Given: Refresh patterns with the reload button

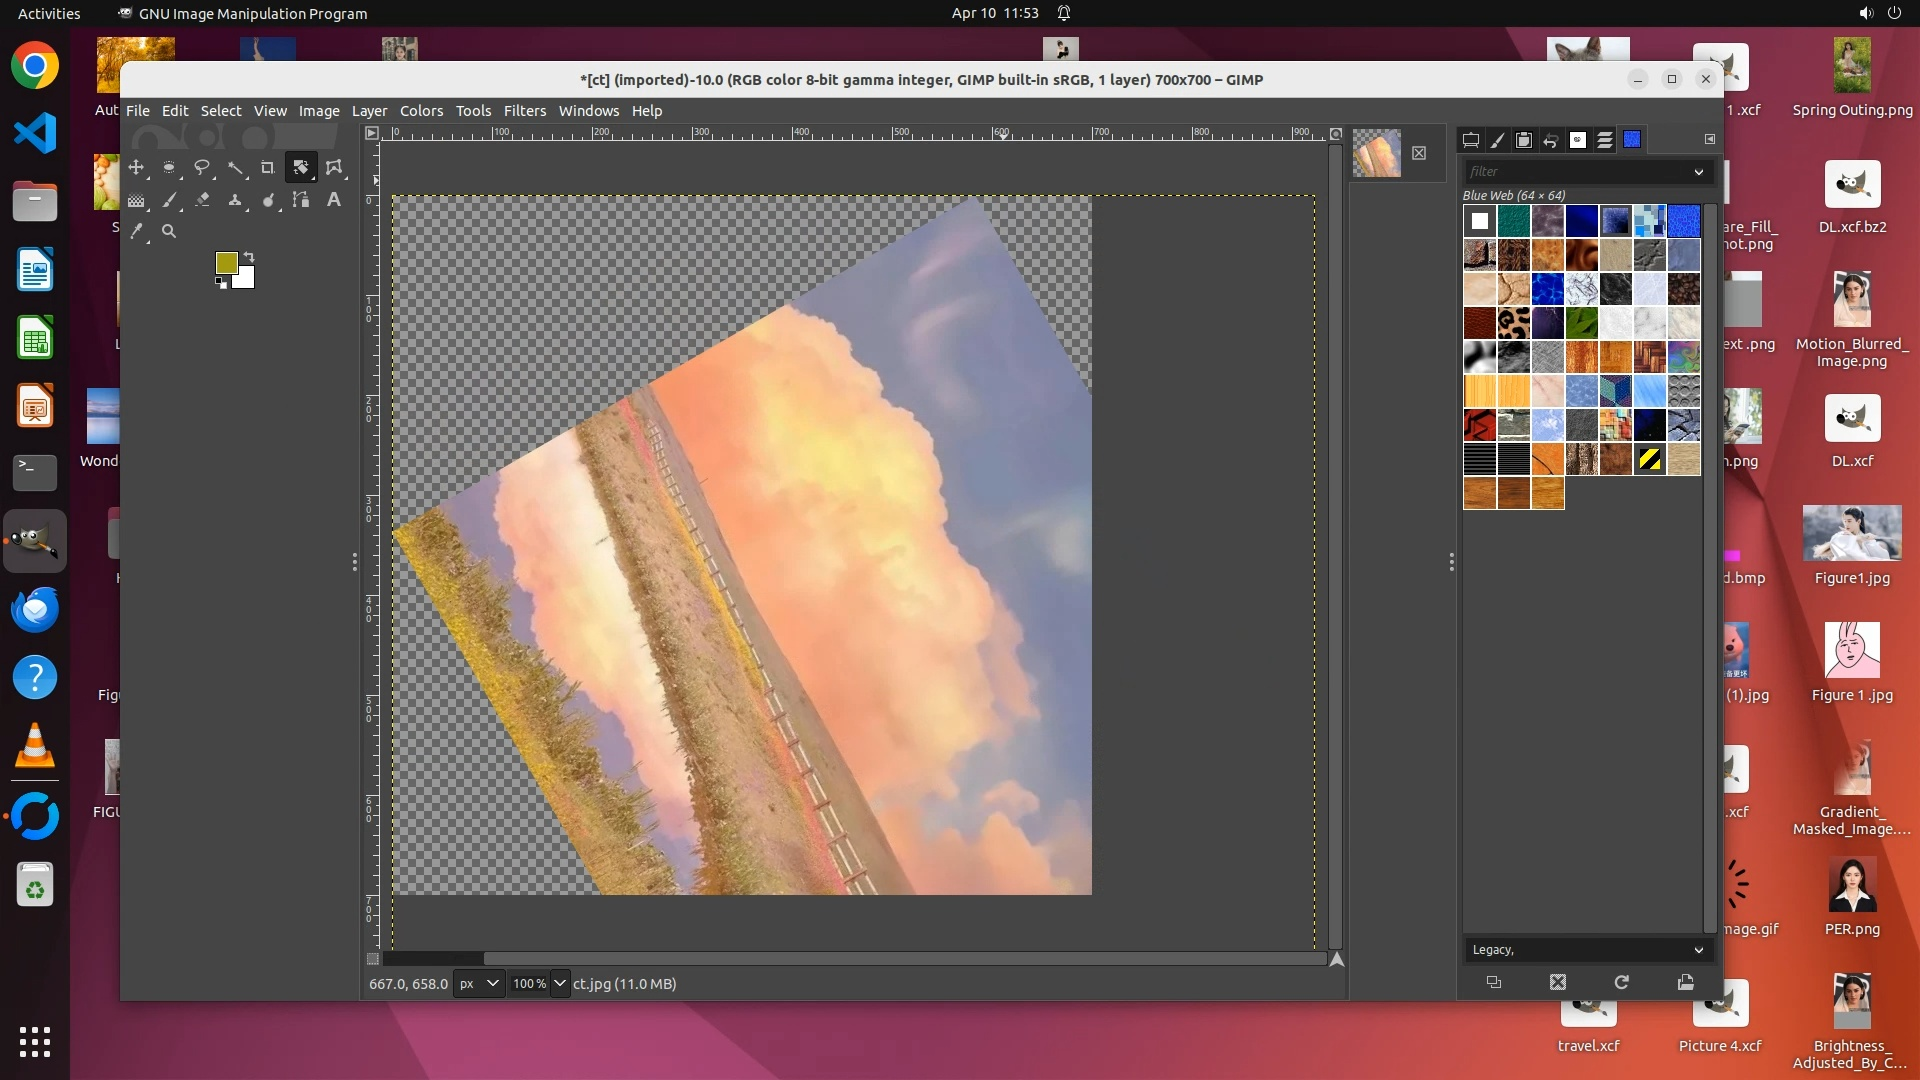Looking at the screenshot, I should pos(1621,982).
